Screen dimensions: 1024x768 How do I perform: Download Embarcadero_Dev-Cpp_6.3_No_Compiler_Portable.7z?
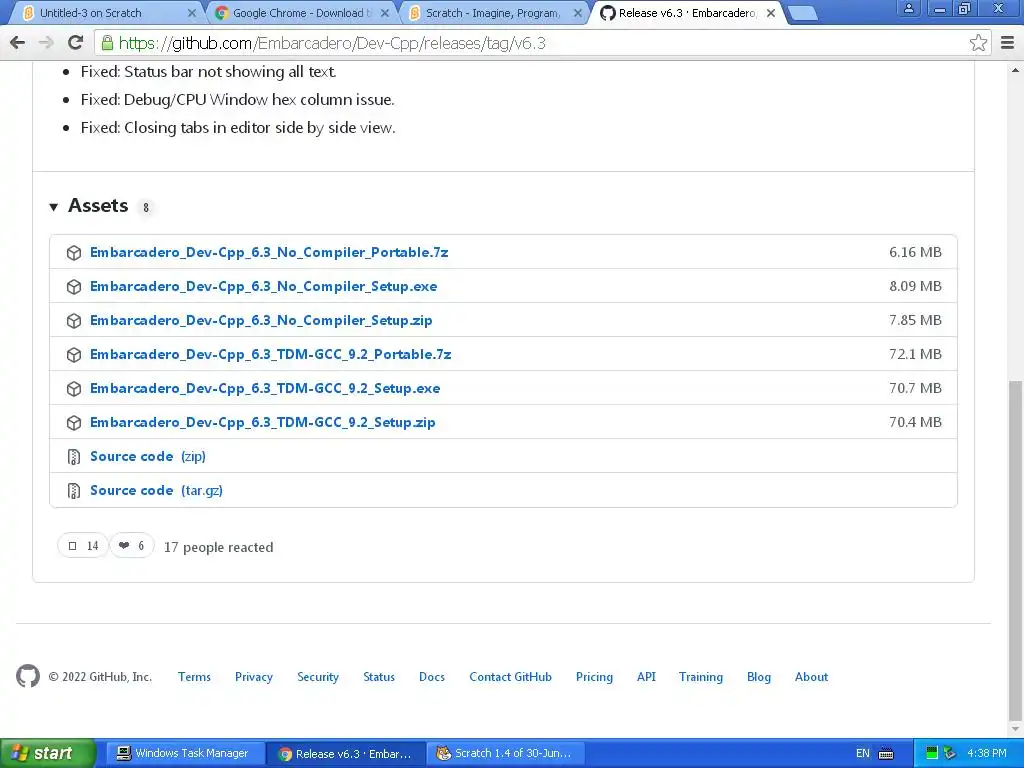(269, 253)
